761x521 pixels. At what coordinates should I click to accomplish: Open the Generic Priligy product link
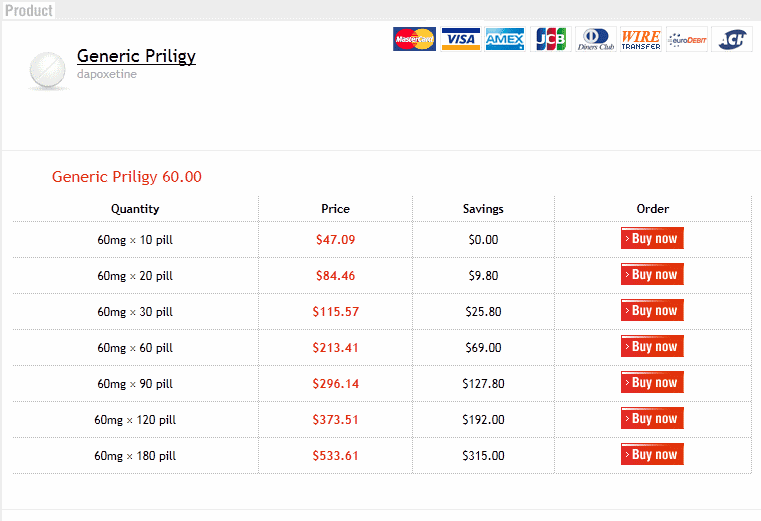click(x=136, y=56)
